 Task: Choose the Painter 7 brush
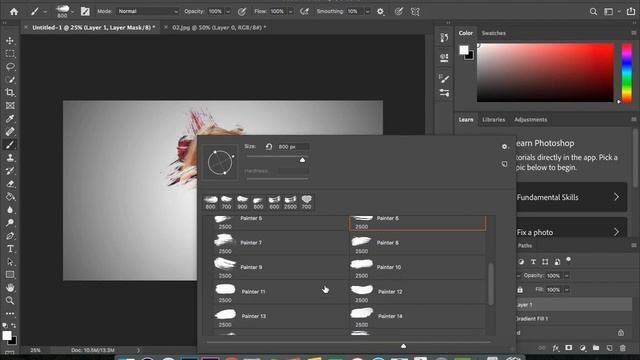coord(280,243)
